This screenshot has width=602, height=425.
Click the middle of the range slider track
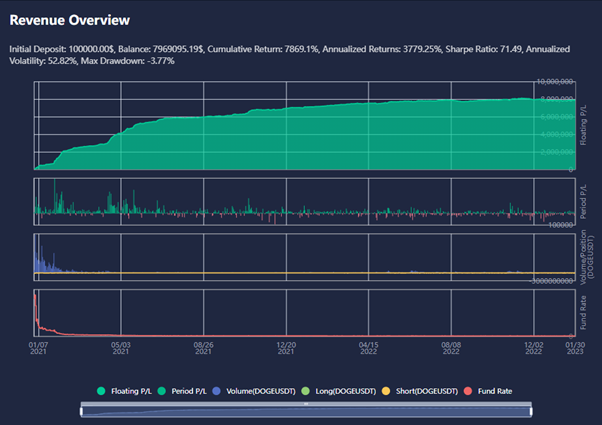(306, 412)
